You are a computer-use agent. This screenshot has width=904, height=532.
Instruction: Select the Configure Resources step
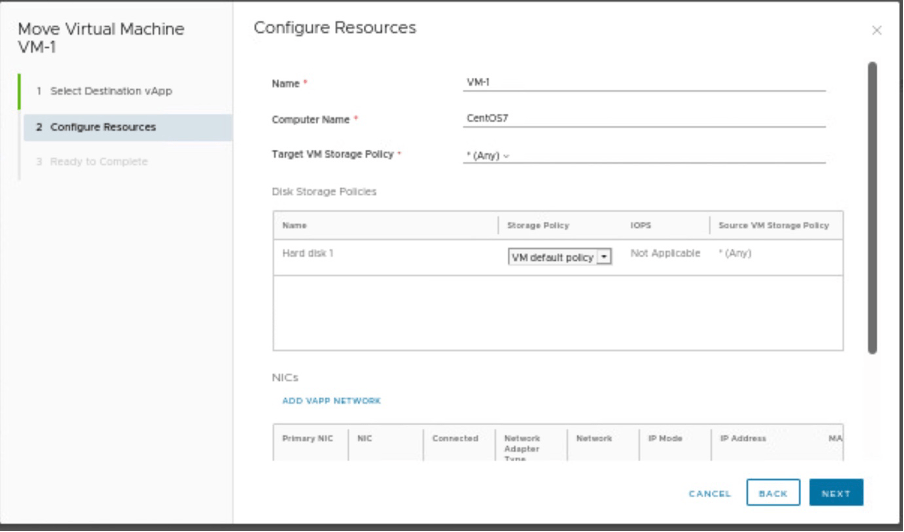point(103,127)
